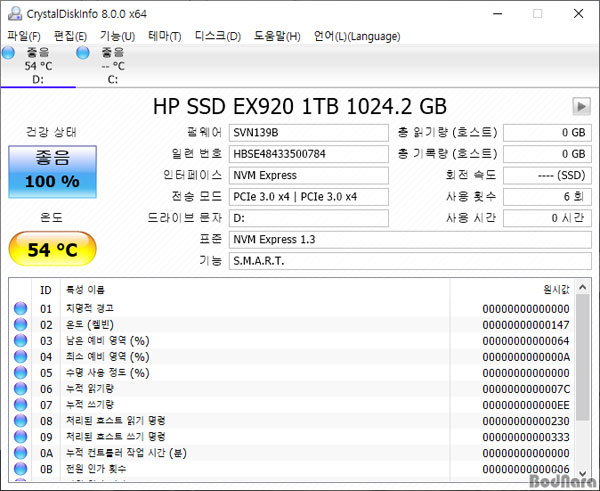
Task: Select row 누적 읽기량
Action: (292, 389)
